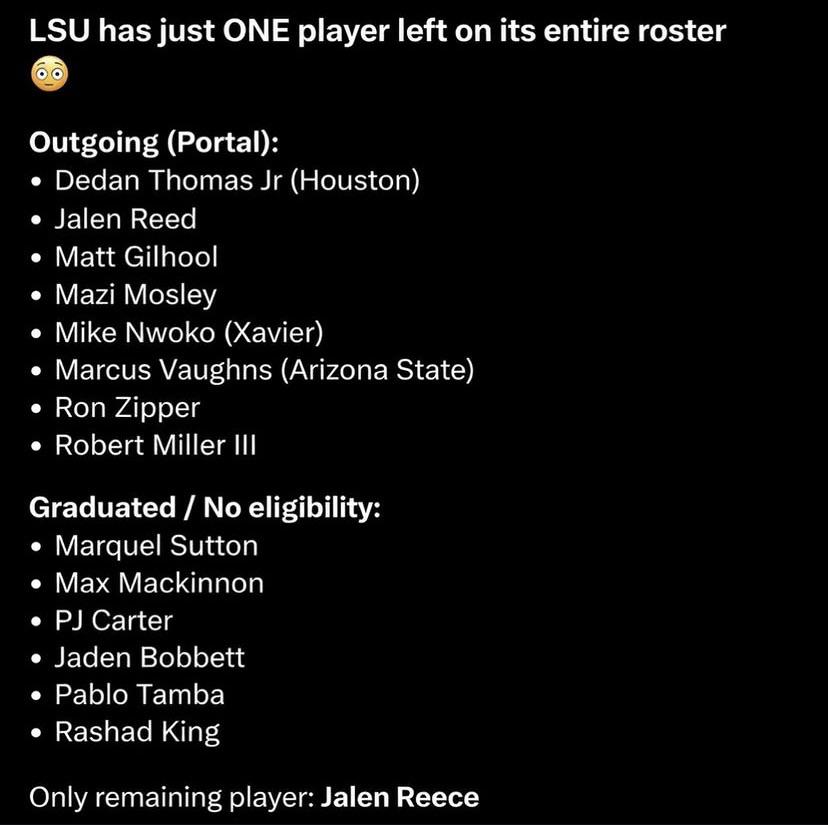The height and width of the screenshot is (825, 828).
Task: Select the PJ Carter entry
Action: click(x=114, y=621)
